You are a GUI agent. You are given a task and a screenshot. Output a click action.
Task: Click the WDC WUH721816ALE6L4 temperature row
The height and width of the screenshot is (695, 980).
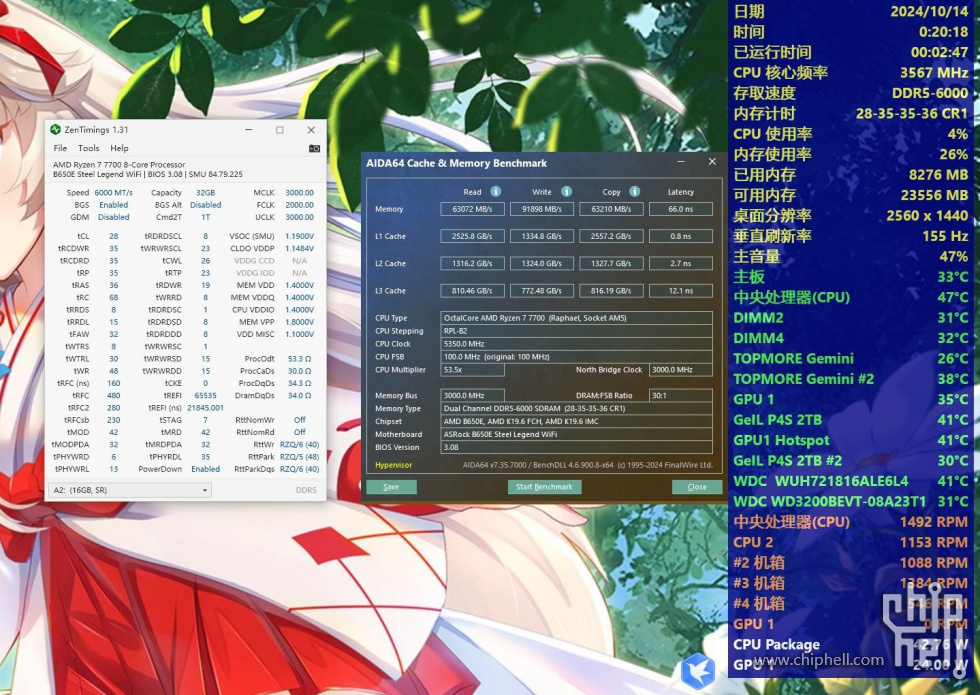click(851, 481)
